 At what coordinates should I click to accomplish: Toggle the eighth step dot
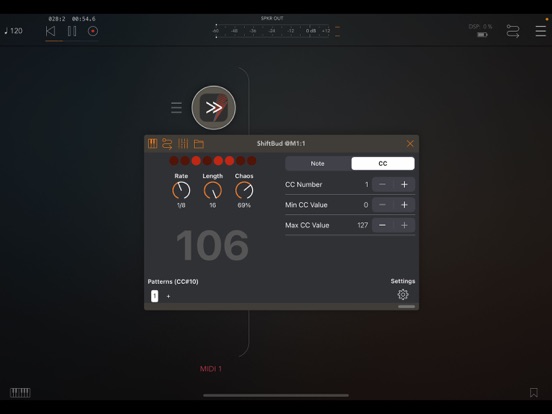point(252,161)
